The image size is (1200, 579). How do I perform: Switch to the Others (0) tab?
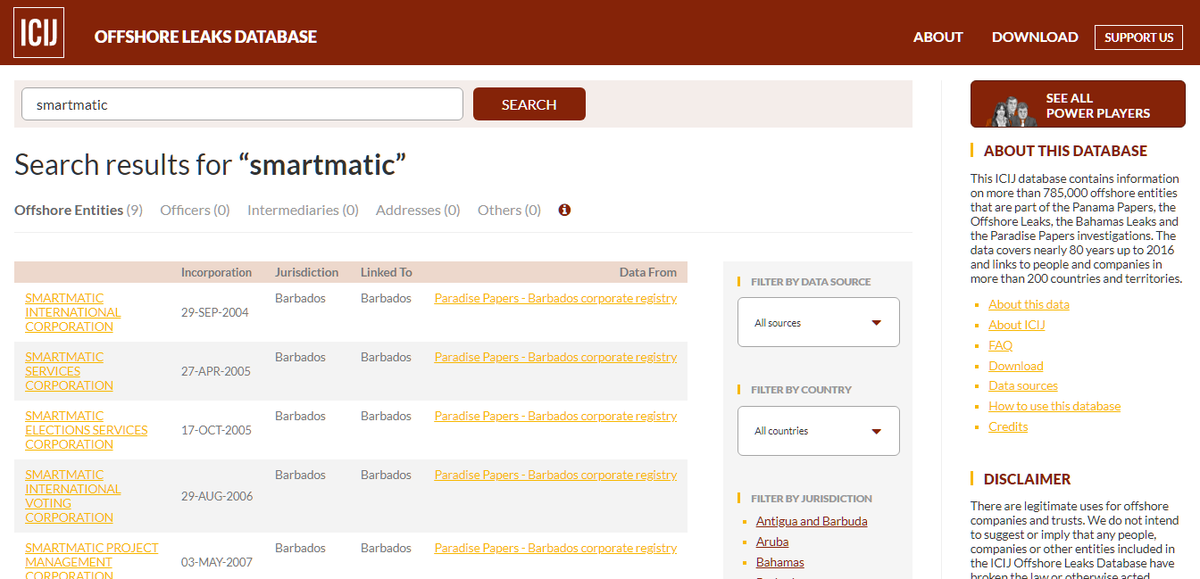click(509, 210)
